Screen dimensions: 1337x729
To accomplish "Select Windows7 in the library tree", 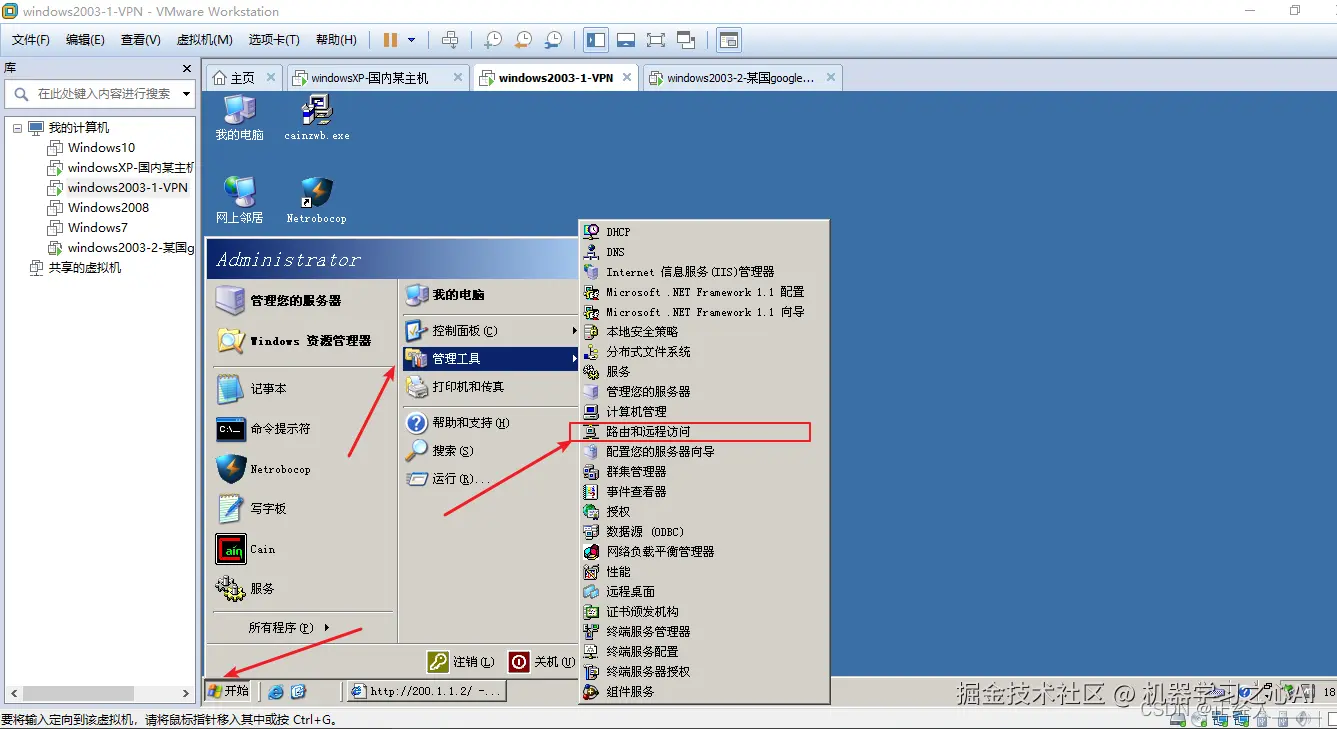I will tap(97, 228).
